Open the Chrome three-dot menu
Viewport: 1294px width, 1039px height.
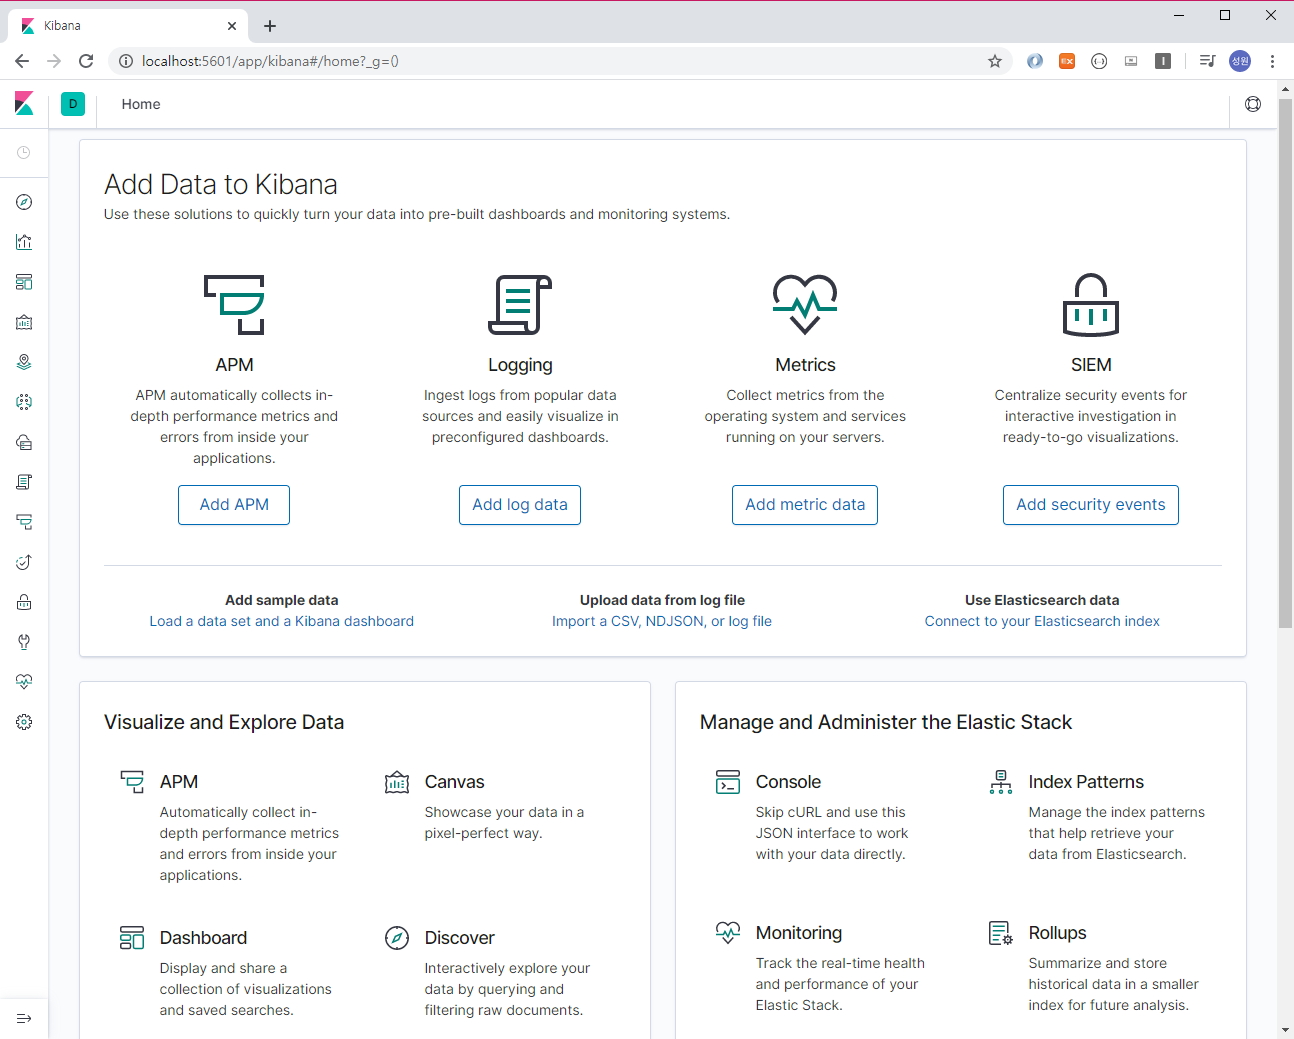click(x=1272, y=61)
